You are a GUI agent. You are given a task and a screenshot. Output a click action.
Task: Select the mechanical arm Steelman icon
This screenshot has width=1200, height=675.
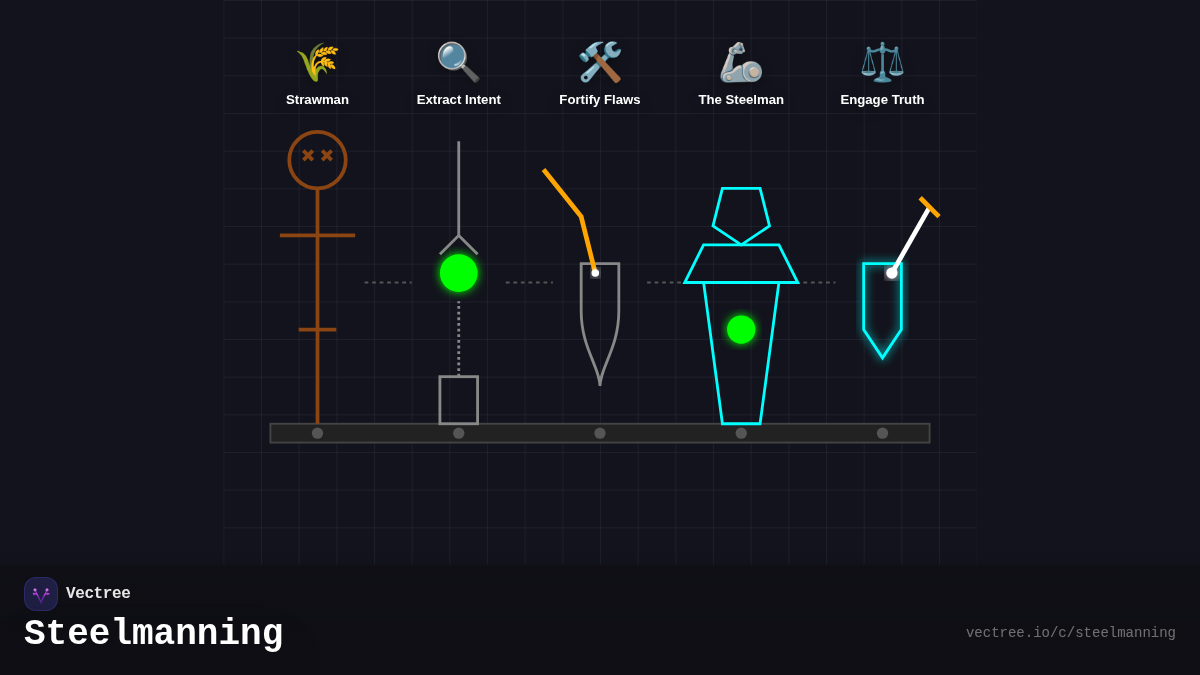click(x=741, y=62)
